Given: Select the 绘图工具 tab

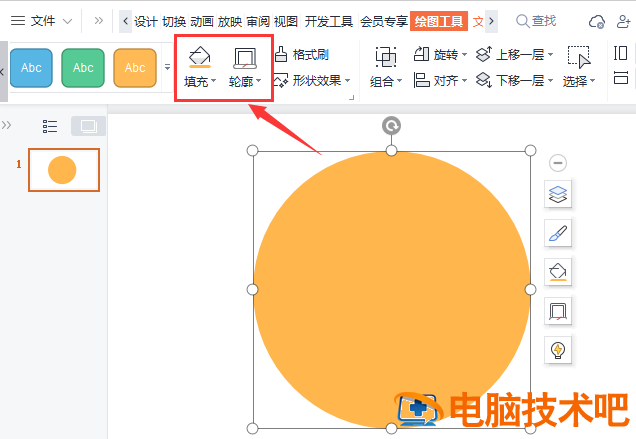Looking at the screenshot, I should pos(439,21).
